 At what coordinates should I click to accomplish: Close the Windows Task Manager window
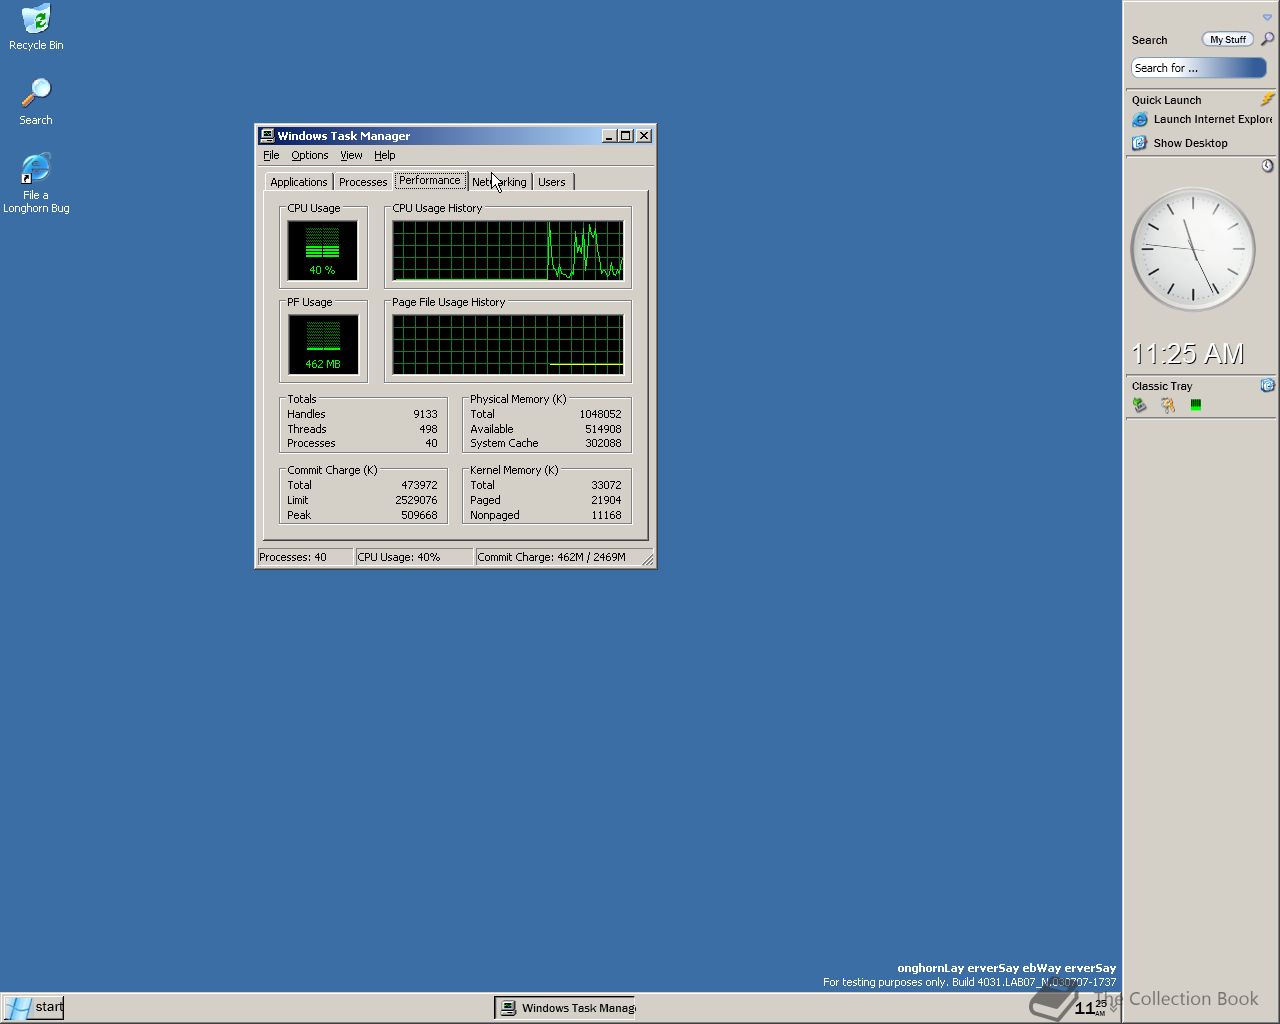pyautogui.click(x=644, y=136)
